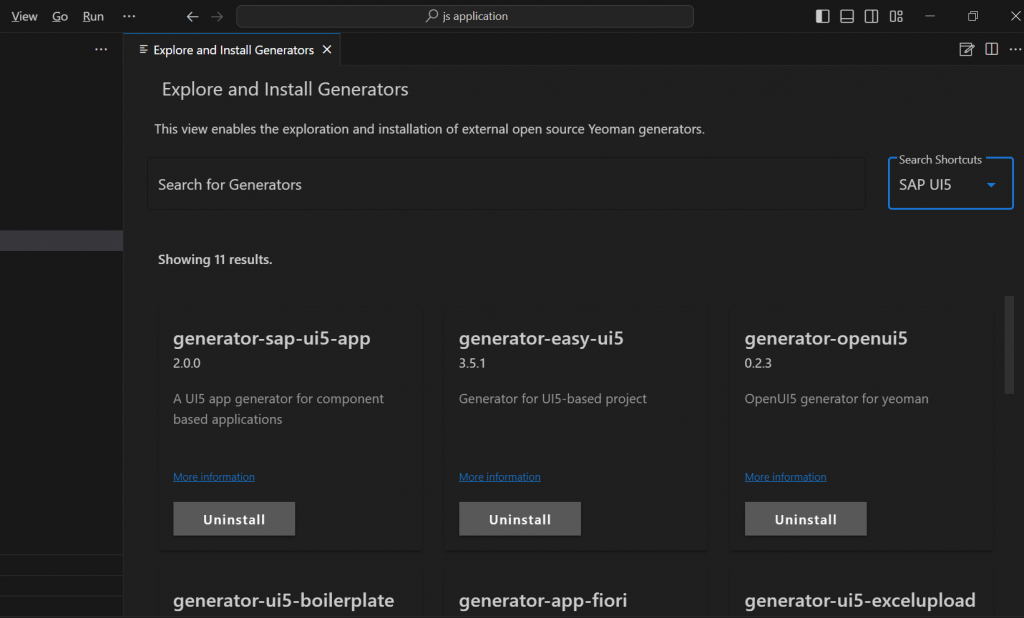Screen dimensions: 1024x618
Task: Open the side bar more actions menu
Action: [x=101, y=49]
